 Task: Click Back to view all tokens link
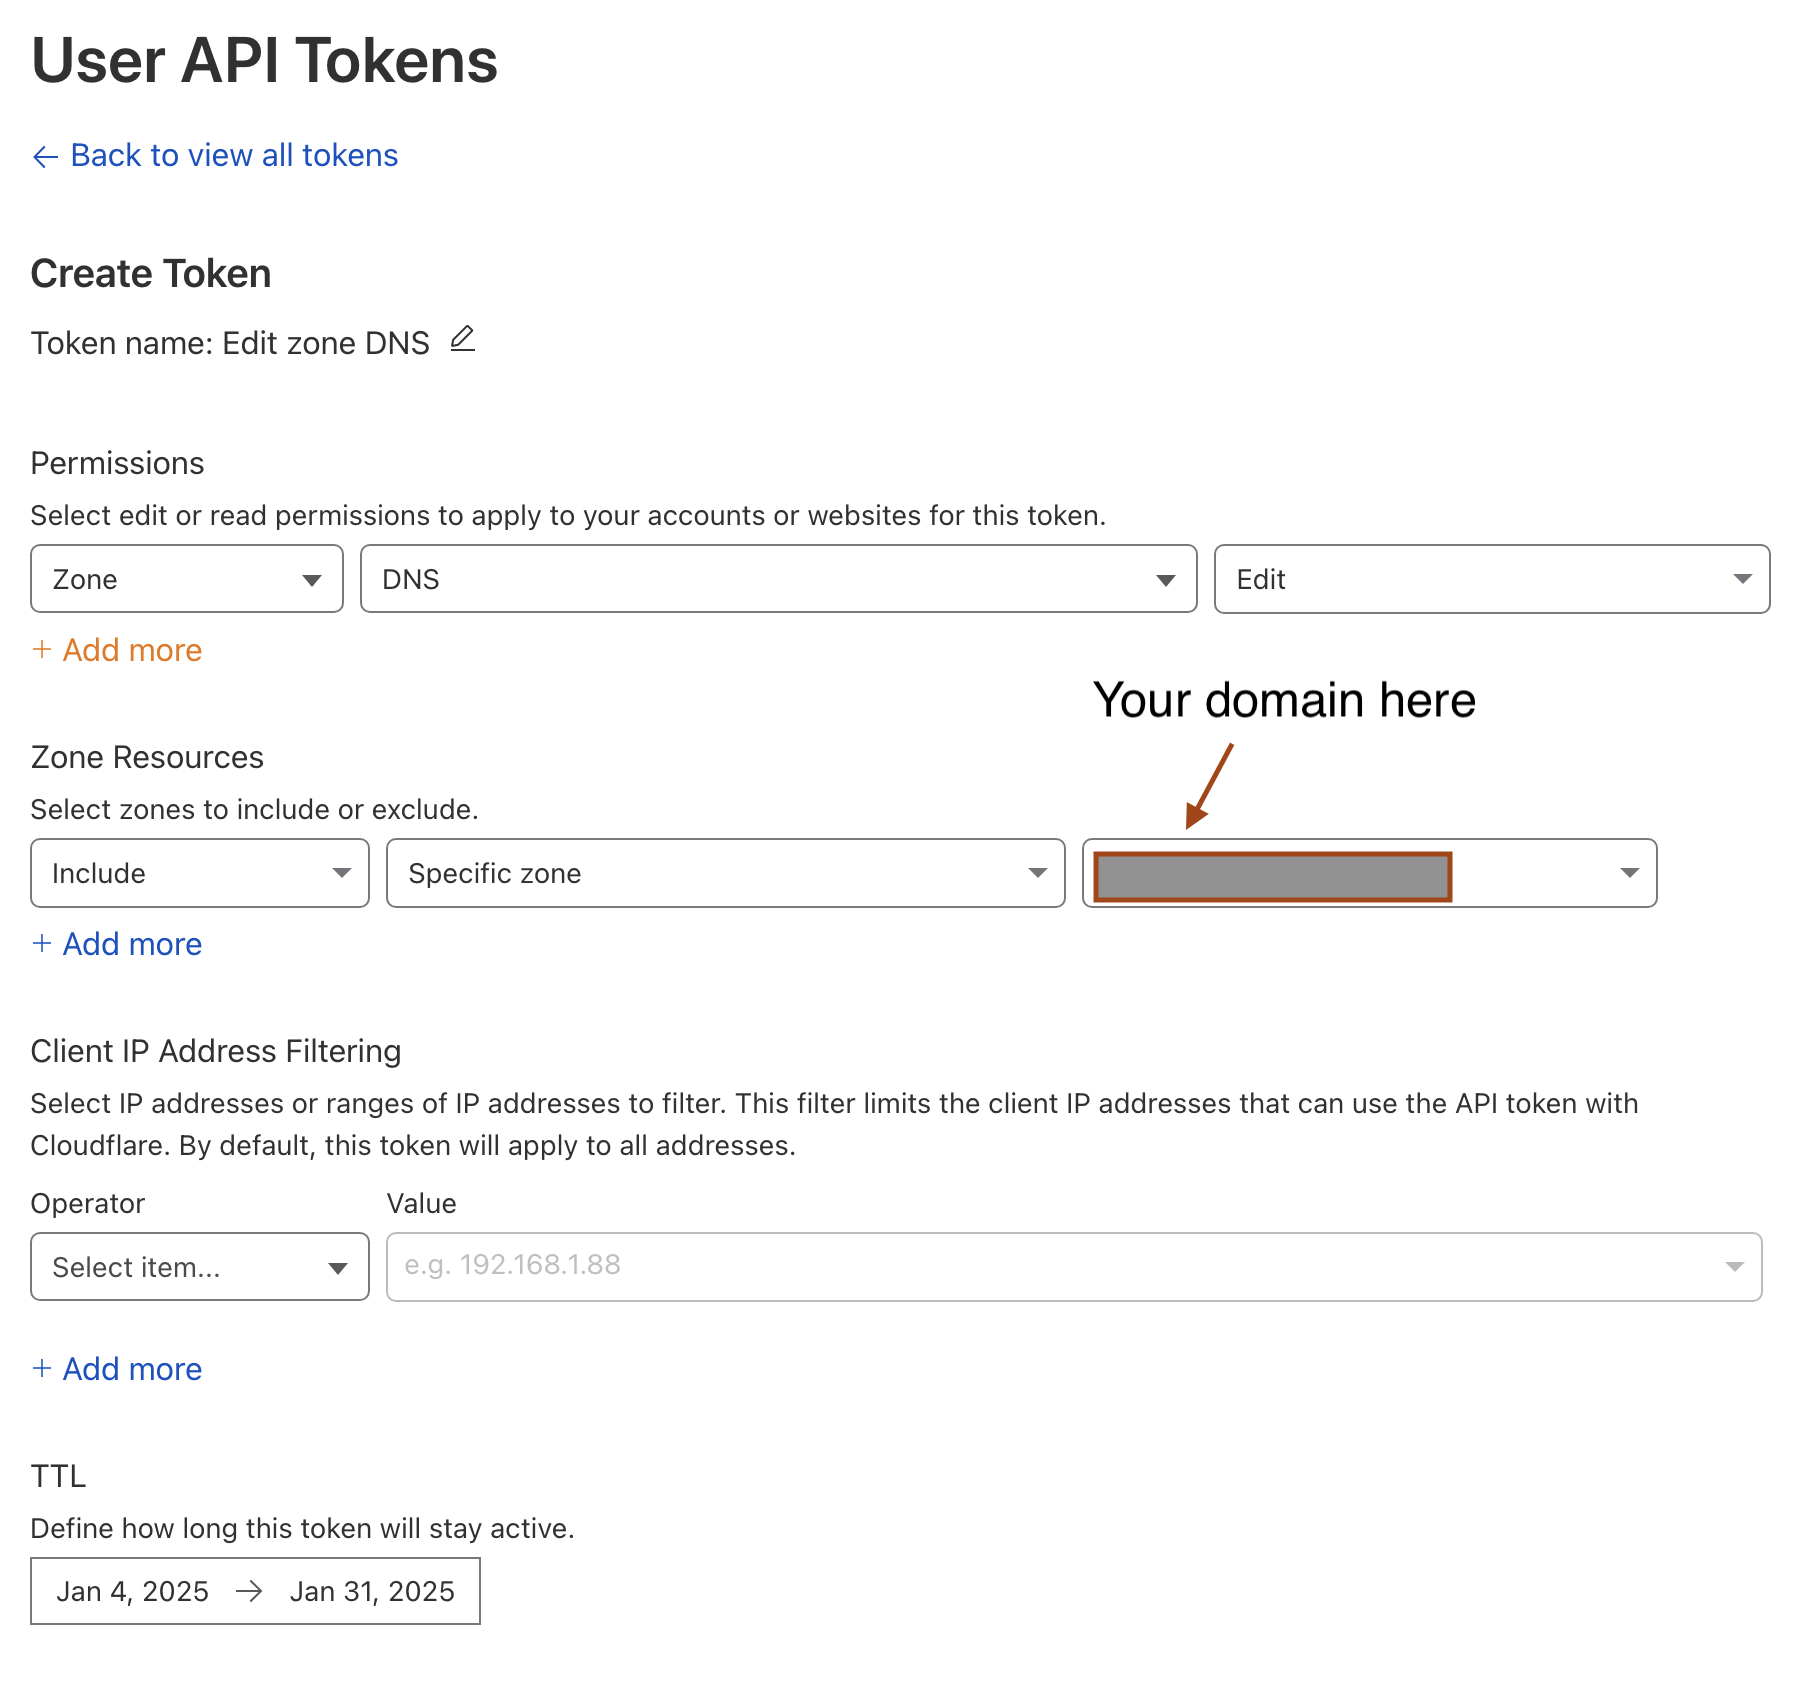click(x=234, y=156)
